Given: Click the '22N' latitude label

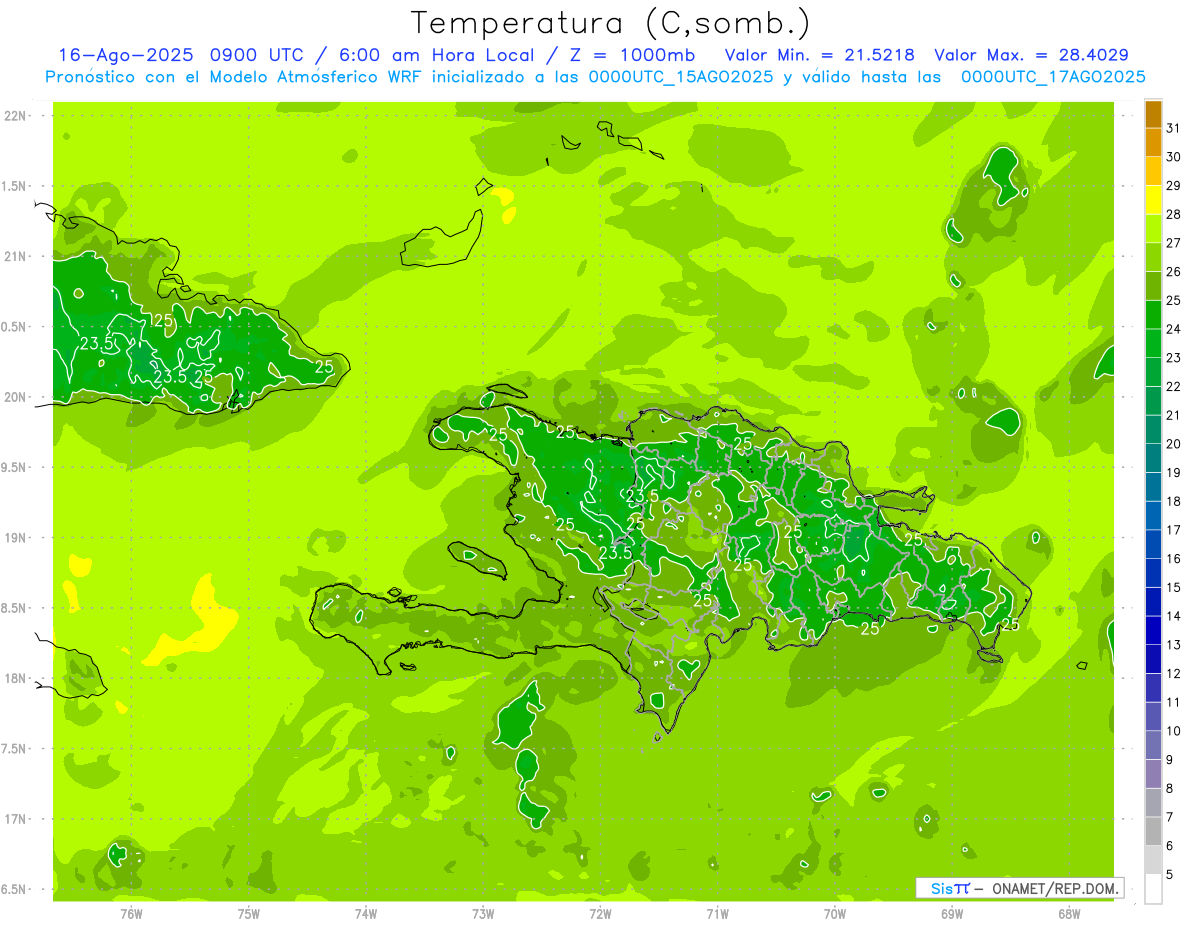Looking at the screenshot, I should (x=16, y=116).
